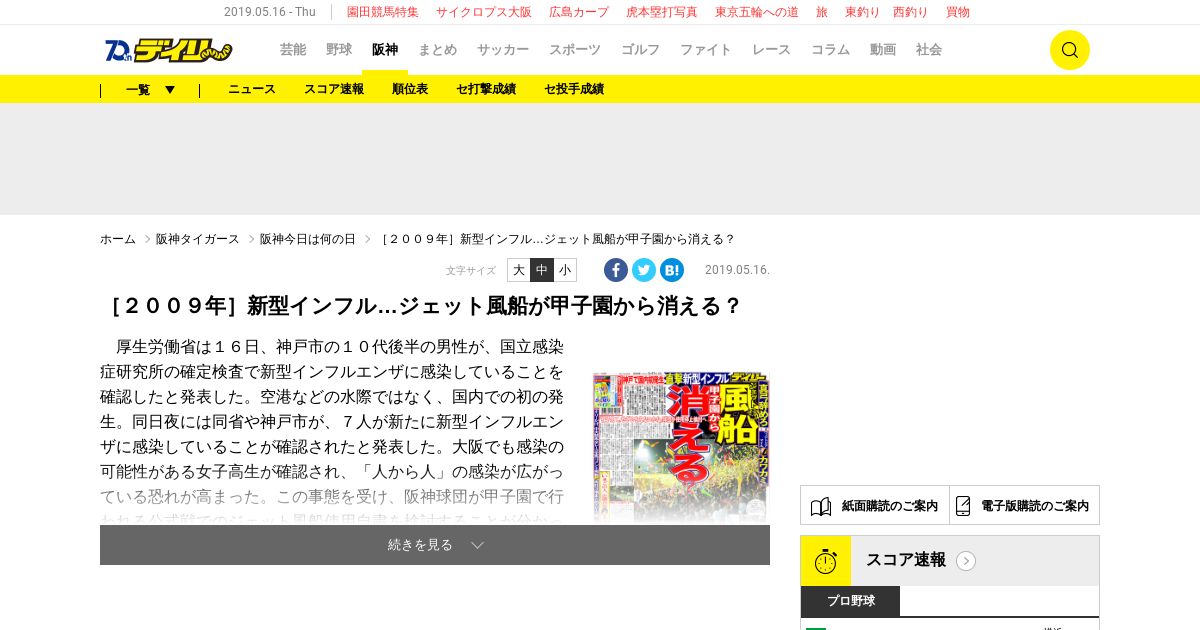Open サイクロプス大阪 top link
The height and width of the screenshot is (630, 1200).
coord(484,12)
